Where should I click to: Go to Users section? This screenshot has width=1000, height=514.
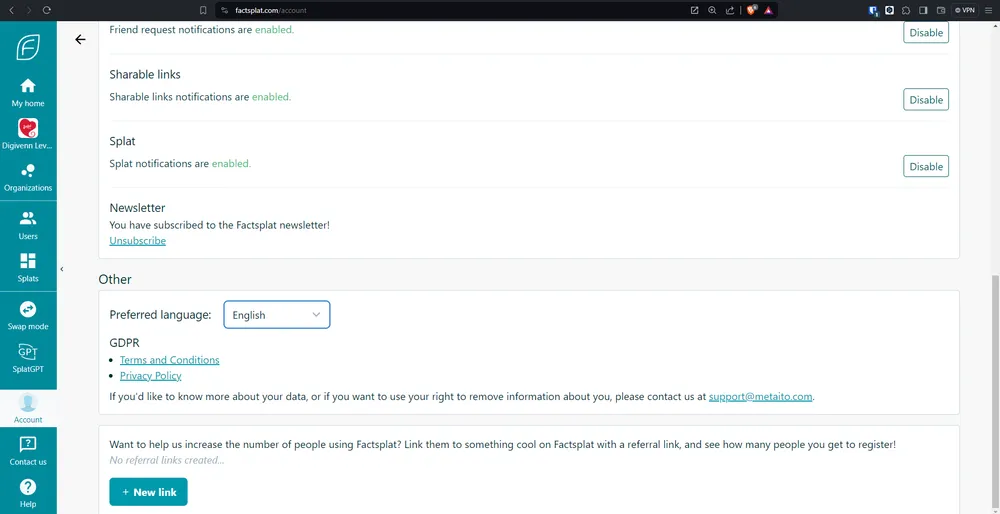[28, 225]
